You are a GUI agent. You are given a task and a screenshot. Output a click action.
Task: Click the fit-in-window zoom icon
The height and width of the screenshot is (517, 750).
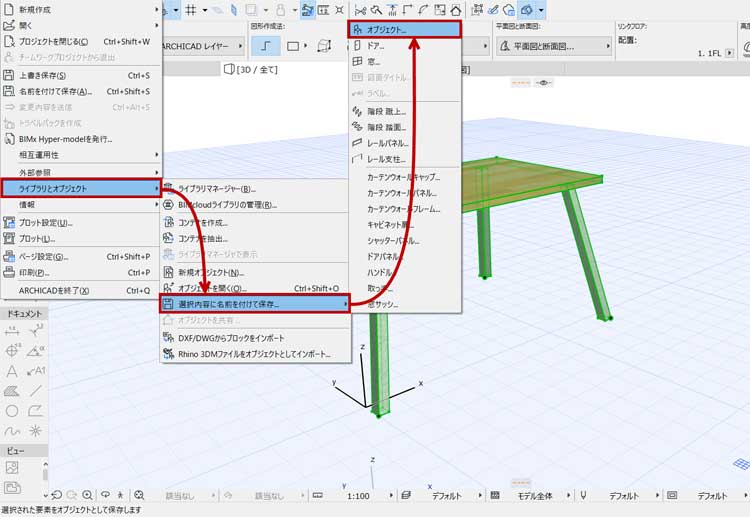click(x=139, y=495)
